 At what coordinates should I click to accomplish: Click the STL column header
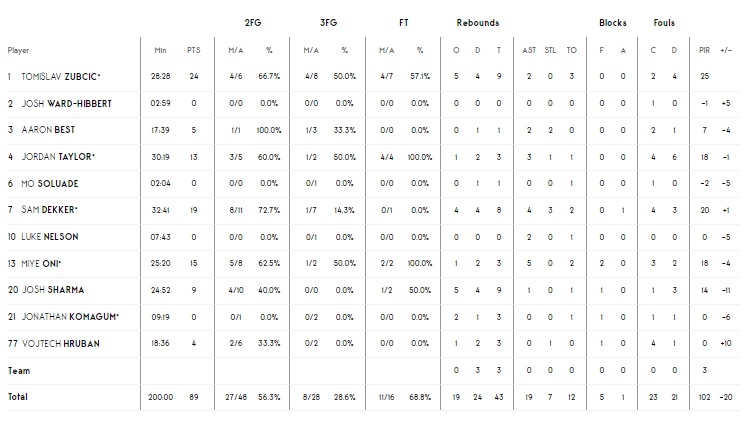pyautogui.click(x=551, y=50)
